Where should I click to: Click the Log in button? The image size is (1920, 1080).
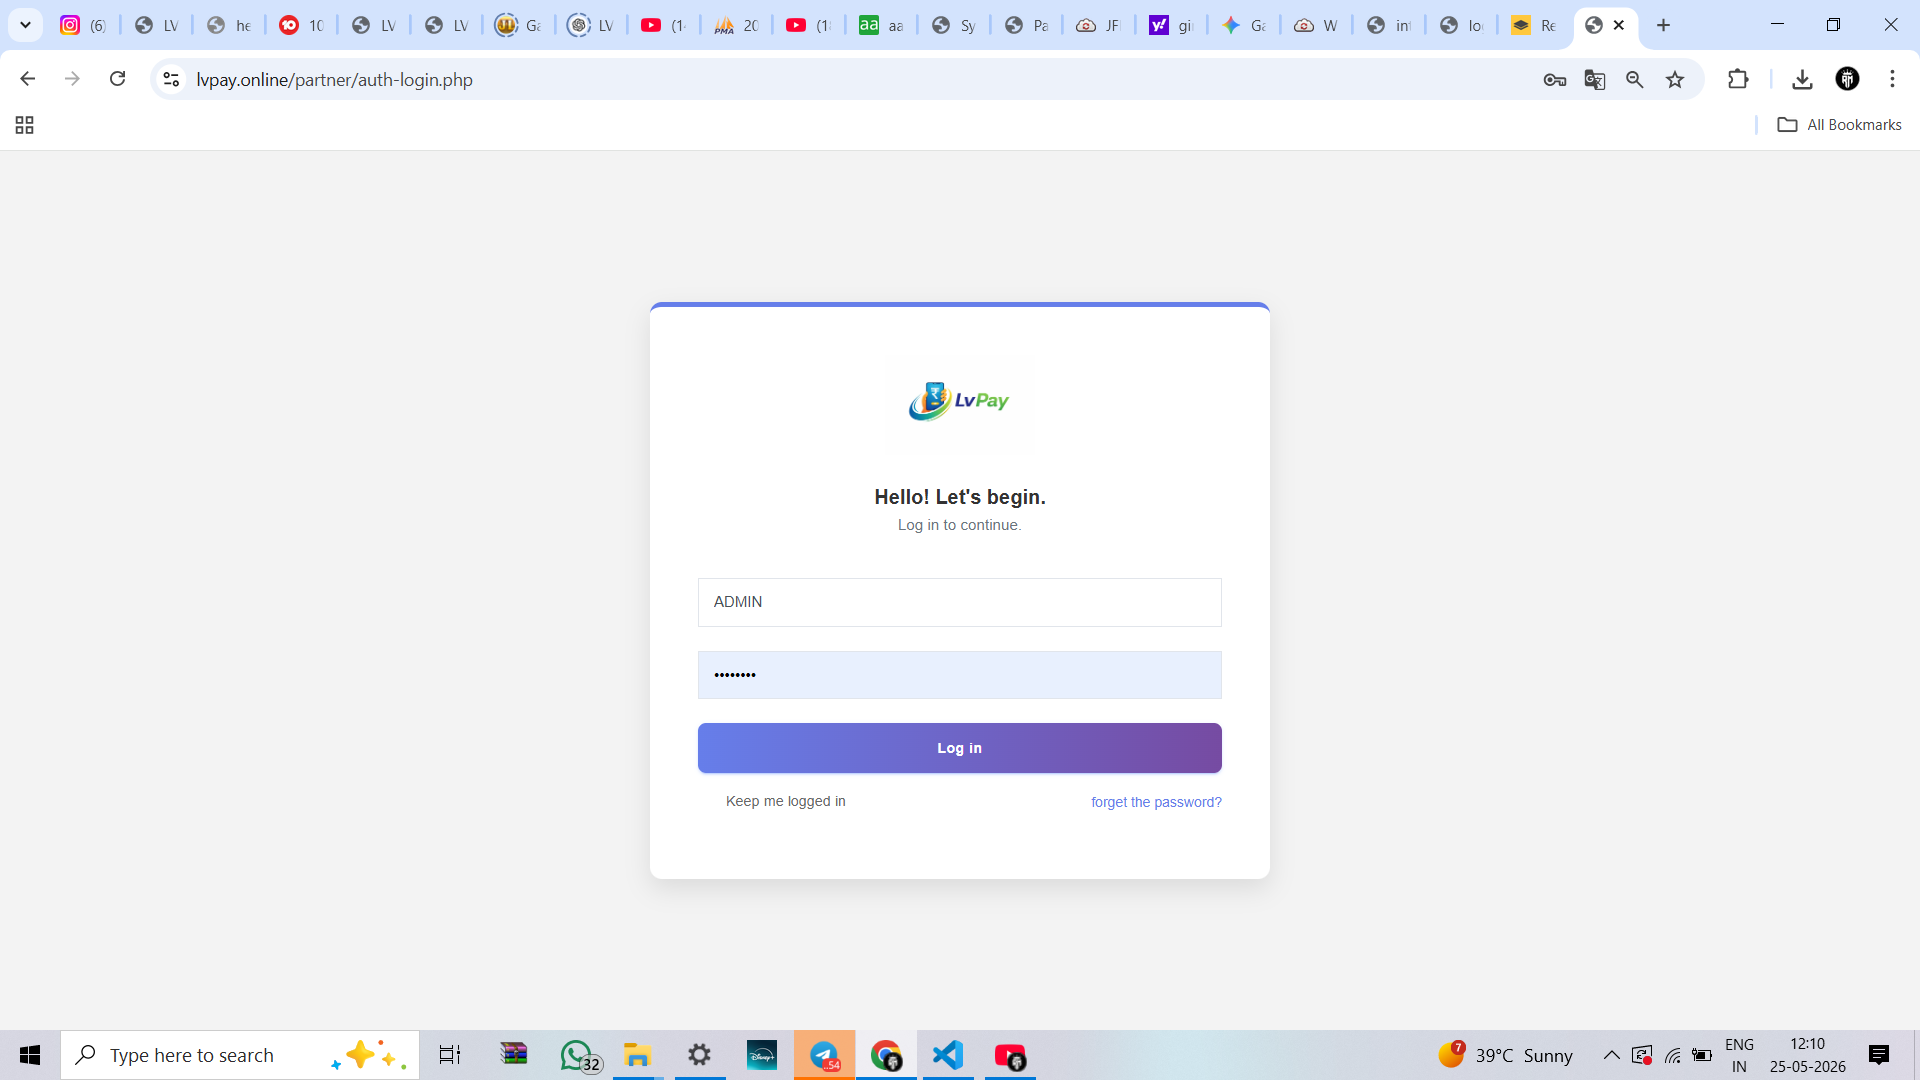tap(960, 748)
